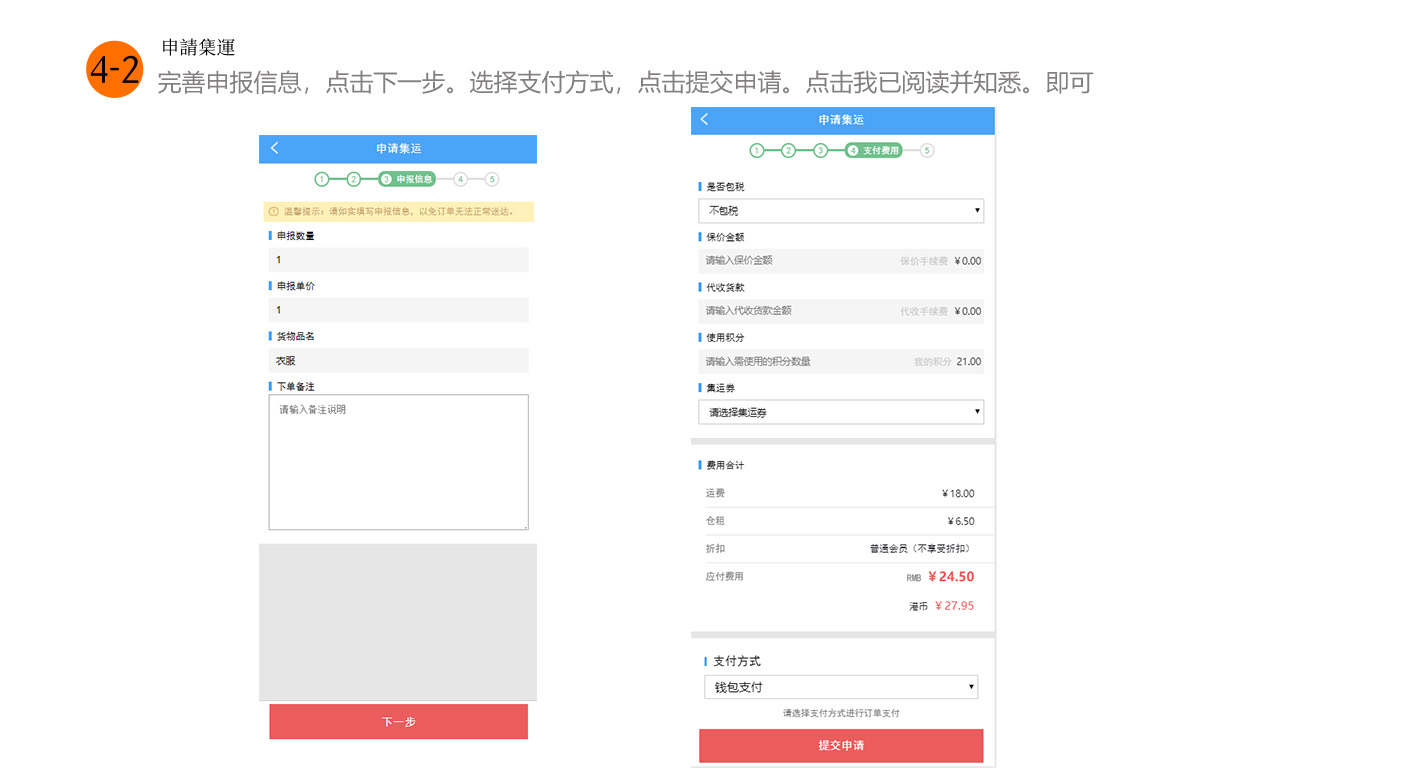Select step 3 circle in right progress bar
Image resolution: width=1417 pixels, height=768 pixels.
(820, 151)
